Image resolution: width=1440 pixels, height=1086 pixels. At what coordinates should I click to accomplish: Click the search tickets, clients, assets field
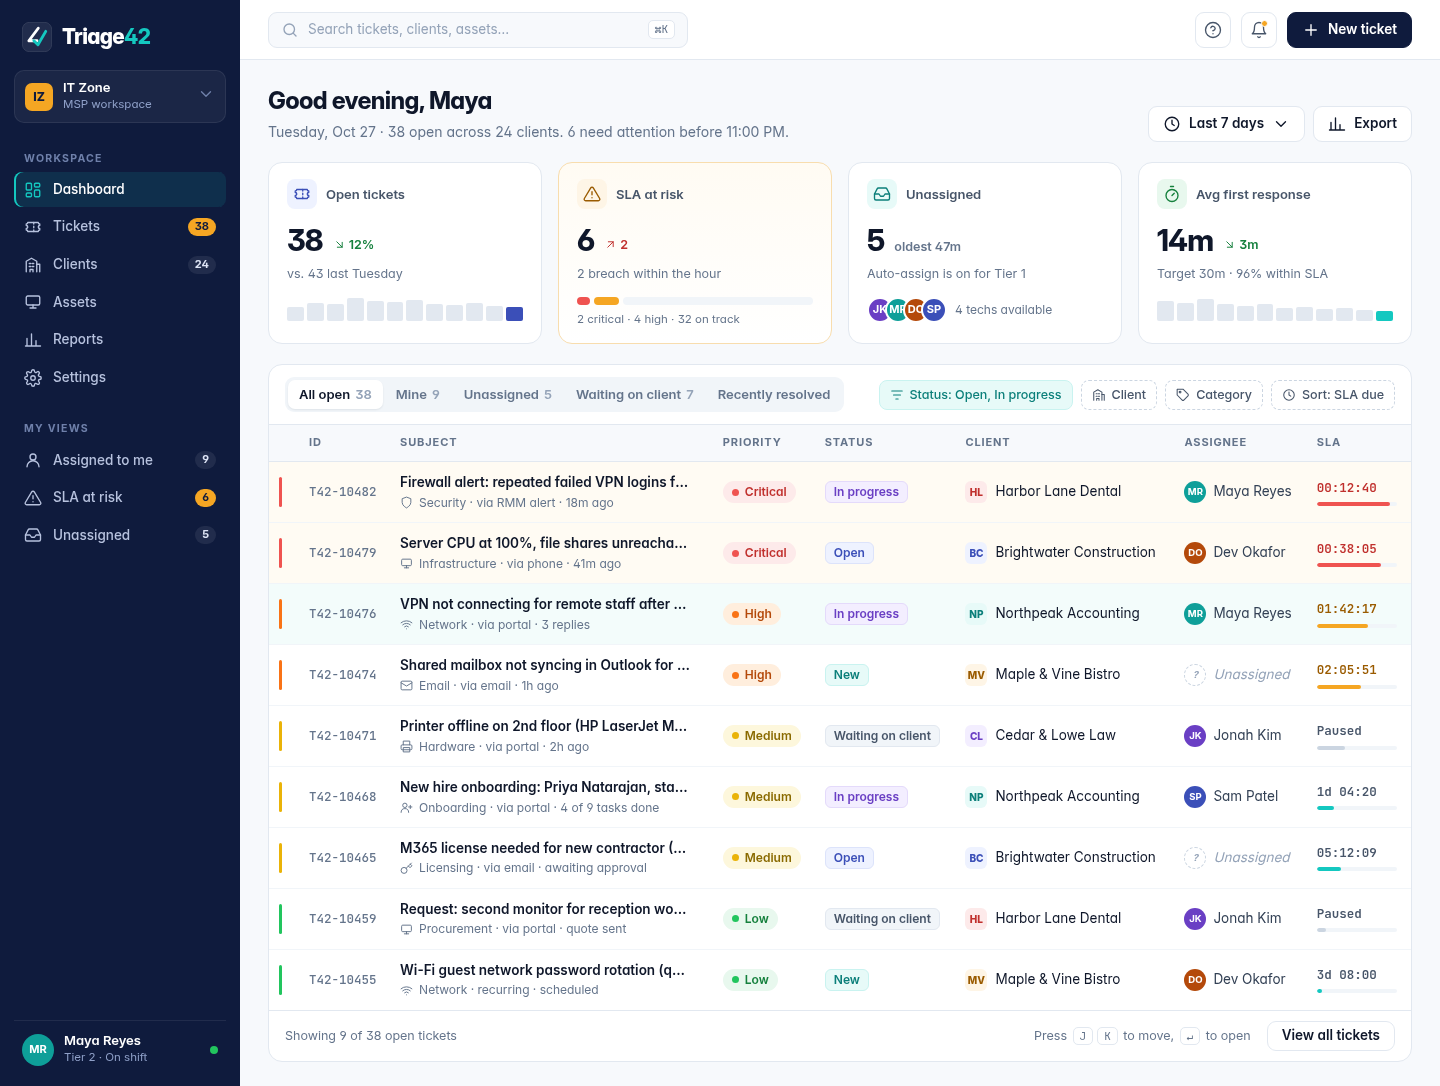point(478,30)
